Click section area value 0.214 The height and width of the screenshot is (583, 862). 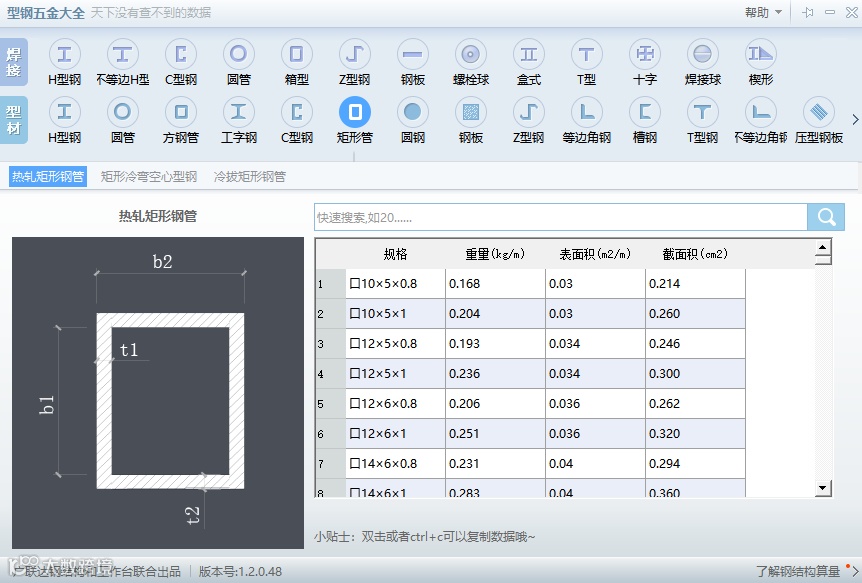point(695,284)
